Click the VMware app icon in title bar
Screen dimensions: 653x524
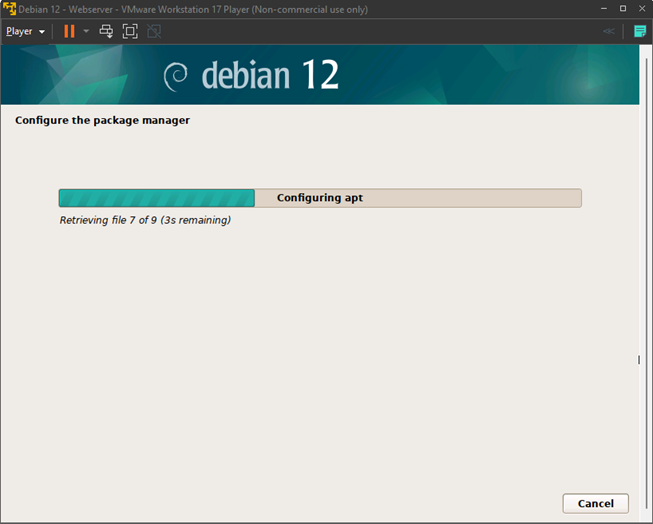point(9,9)
